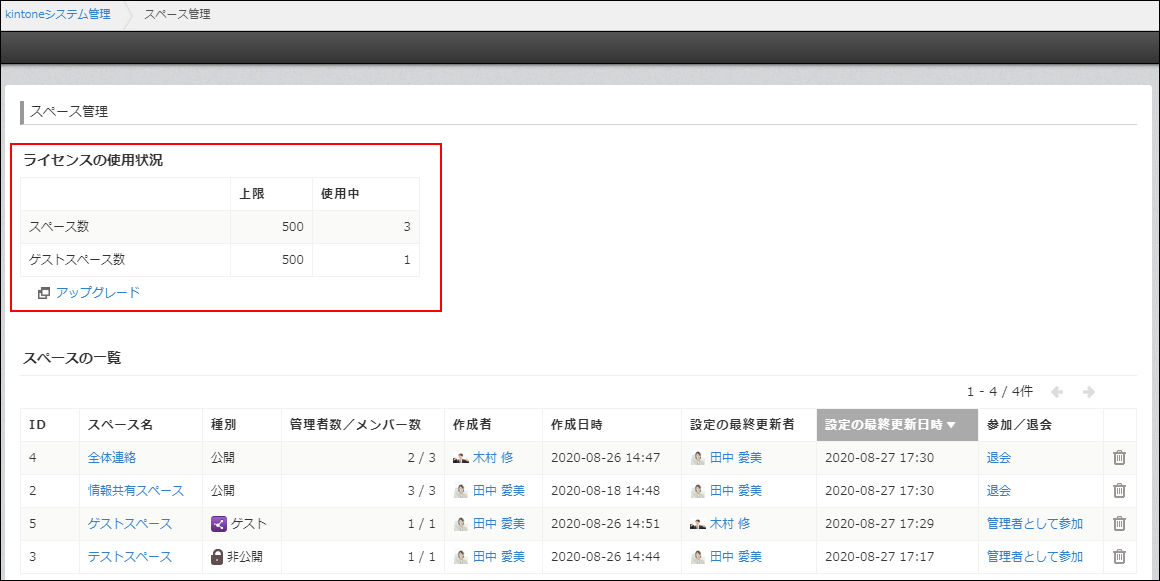The image size is (1160, 581).
Task: Click the delete trash icon for テストスペース
Action: coord(1120,556)
